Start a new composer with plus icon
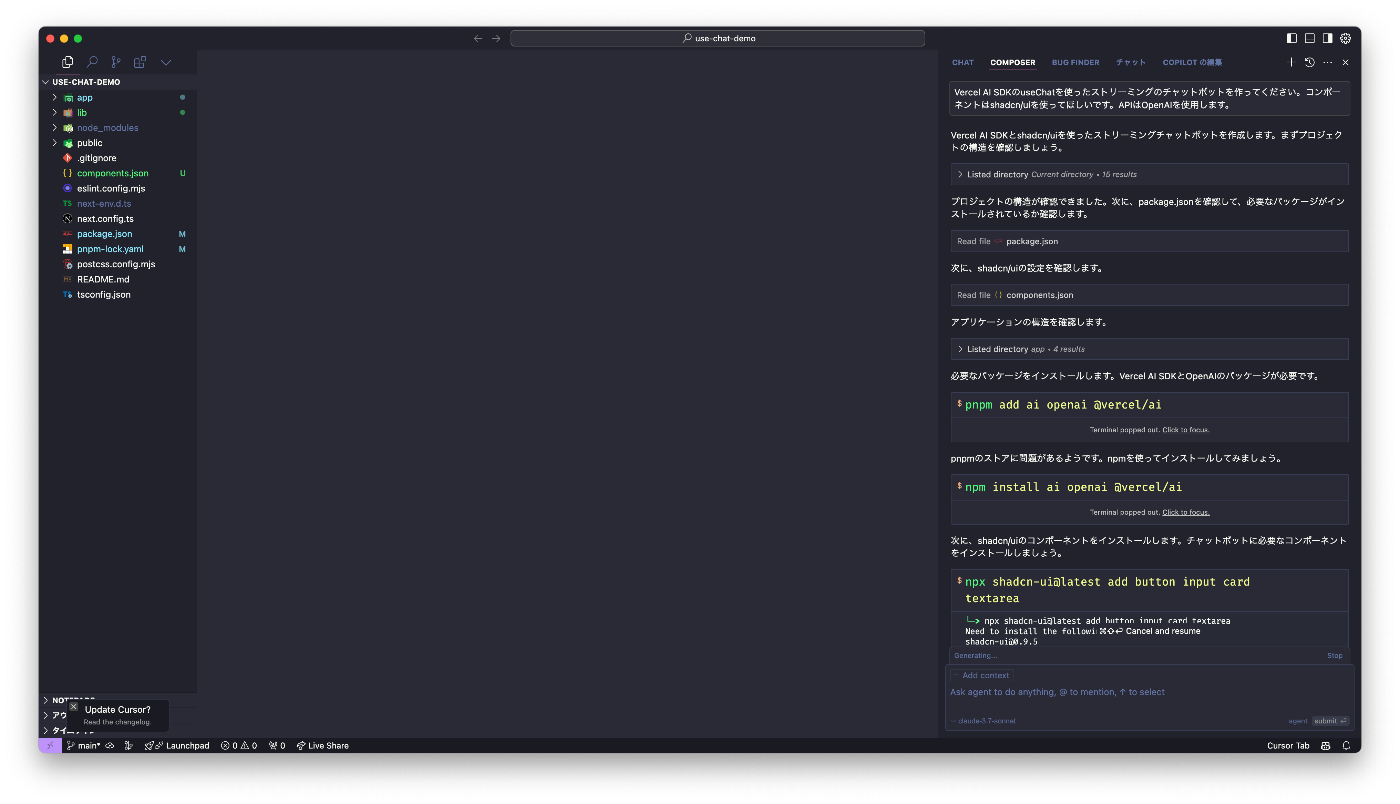1400x804 pixels. click(x=1291, y=62)
